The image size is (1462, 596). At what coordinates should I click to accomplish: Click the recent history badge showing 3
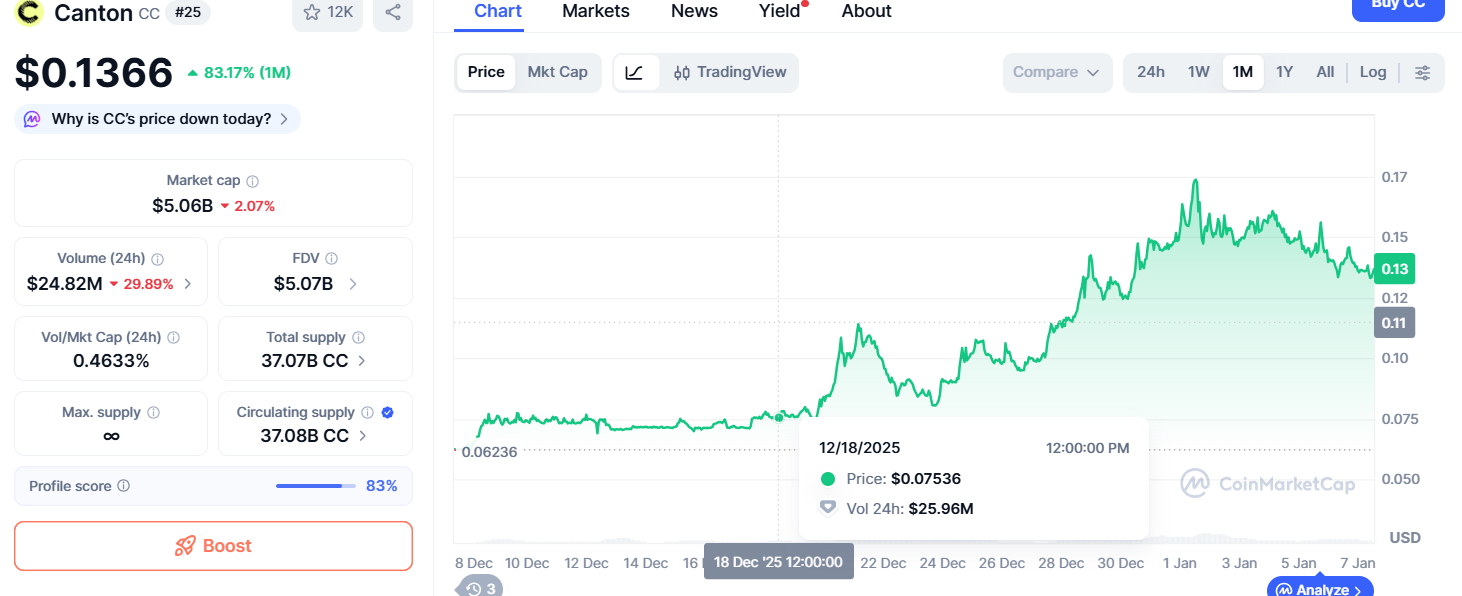coord(479,588)
